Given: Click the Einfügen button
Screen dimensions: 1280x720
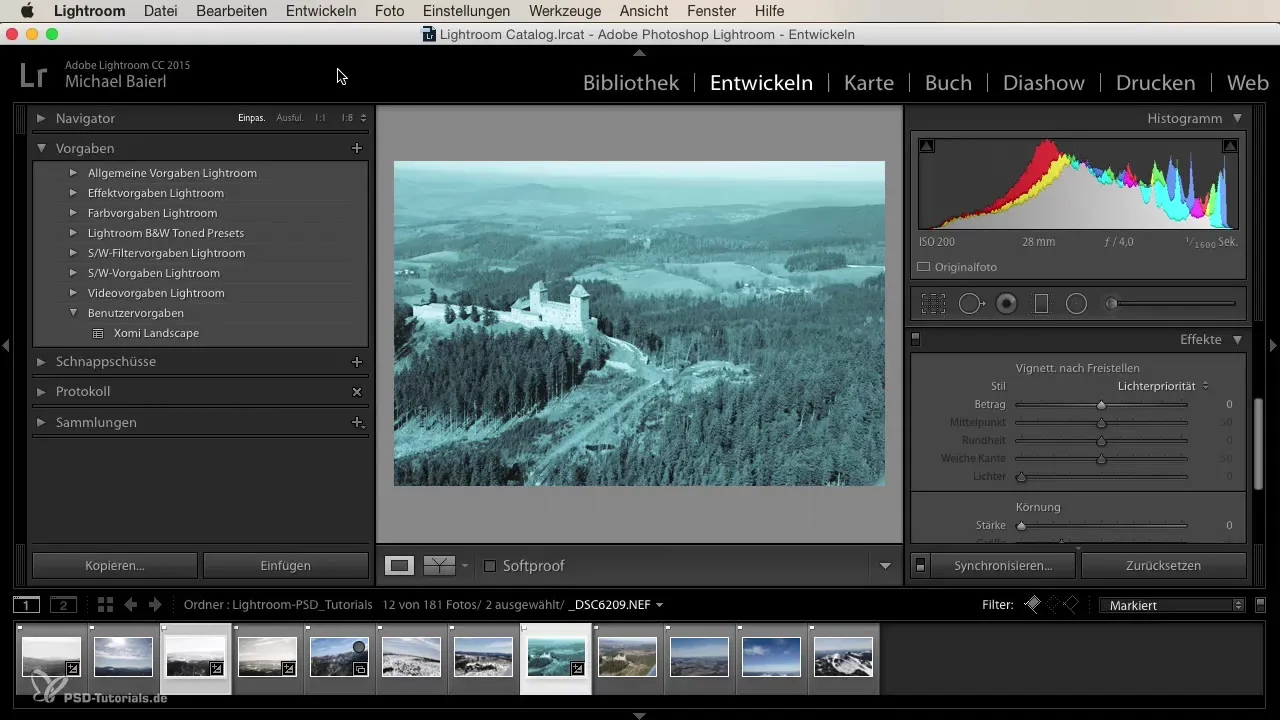Looking at the screenshot, I should pyautogui.click(x=286, y=565).
